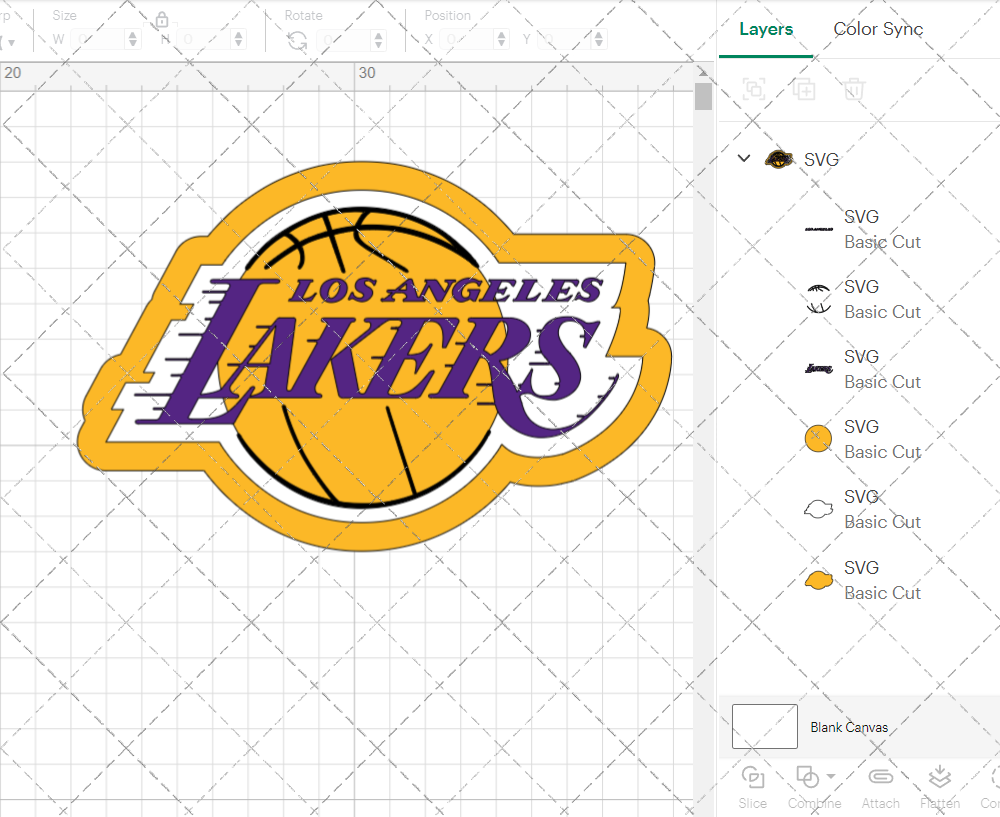Click the top-level SVG group name
The width and height of the screenshot is (1000, 817).
[821, 159]
